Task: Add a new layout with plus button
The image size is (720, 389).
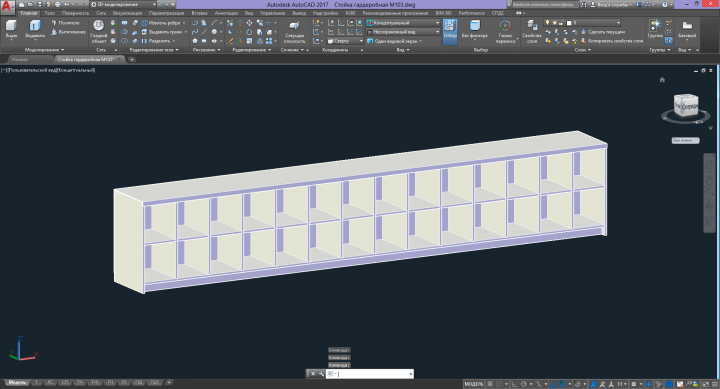Action: 169,383
